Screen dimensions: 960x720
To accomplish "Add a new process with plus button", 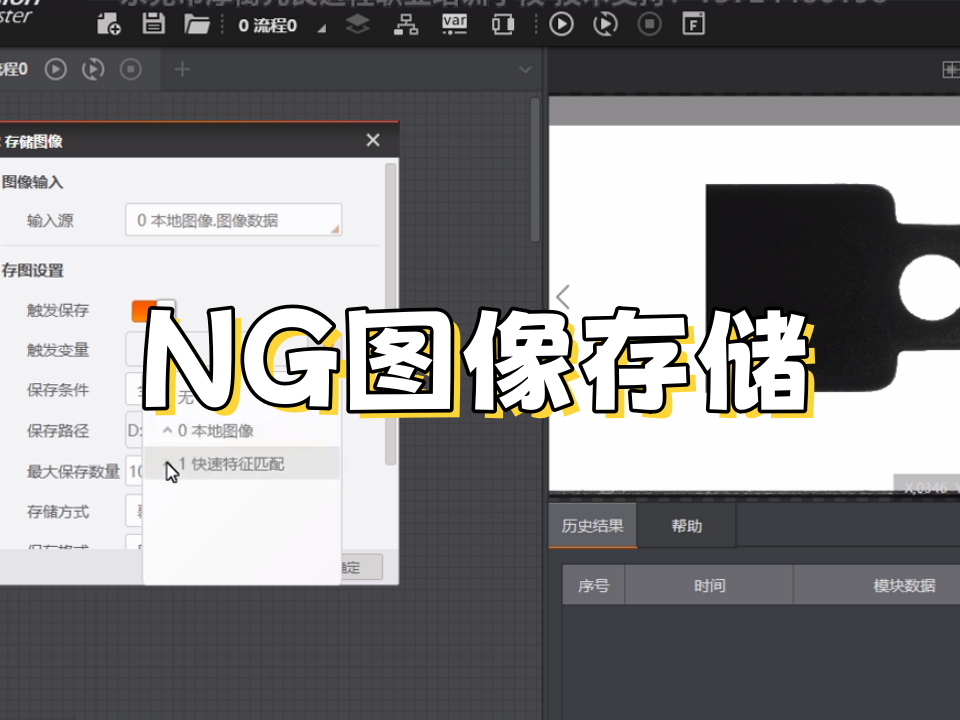I will tap(182, 69).
